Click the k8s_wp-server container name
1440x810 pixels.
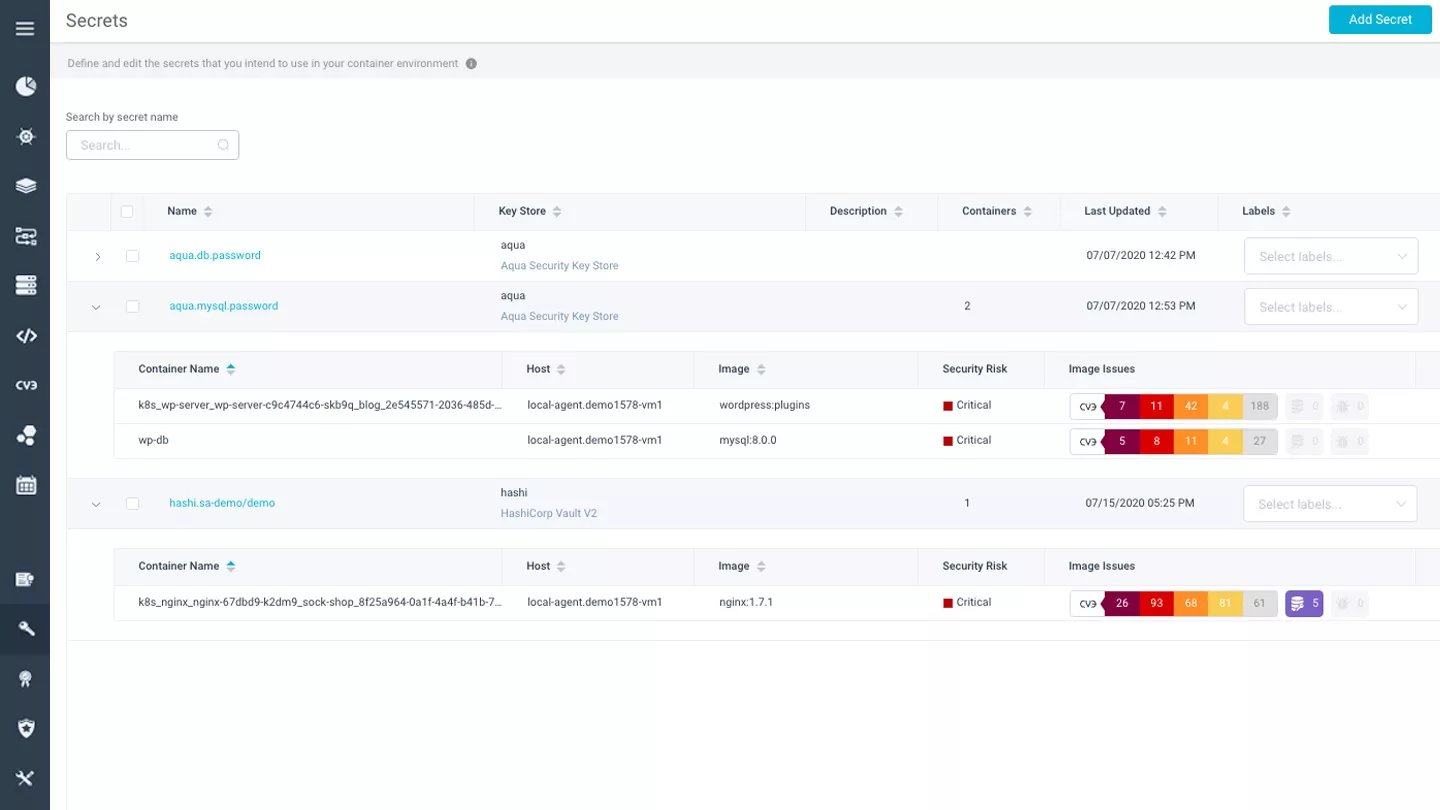coord(320,406)
